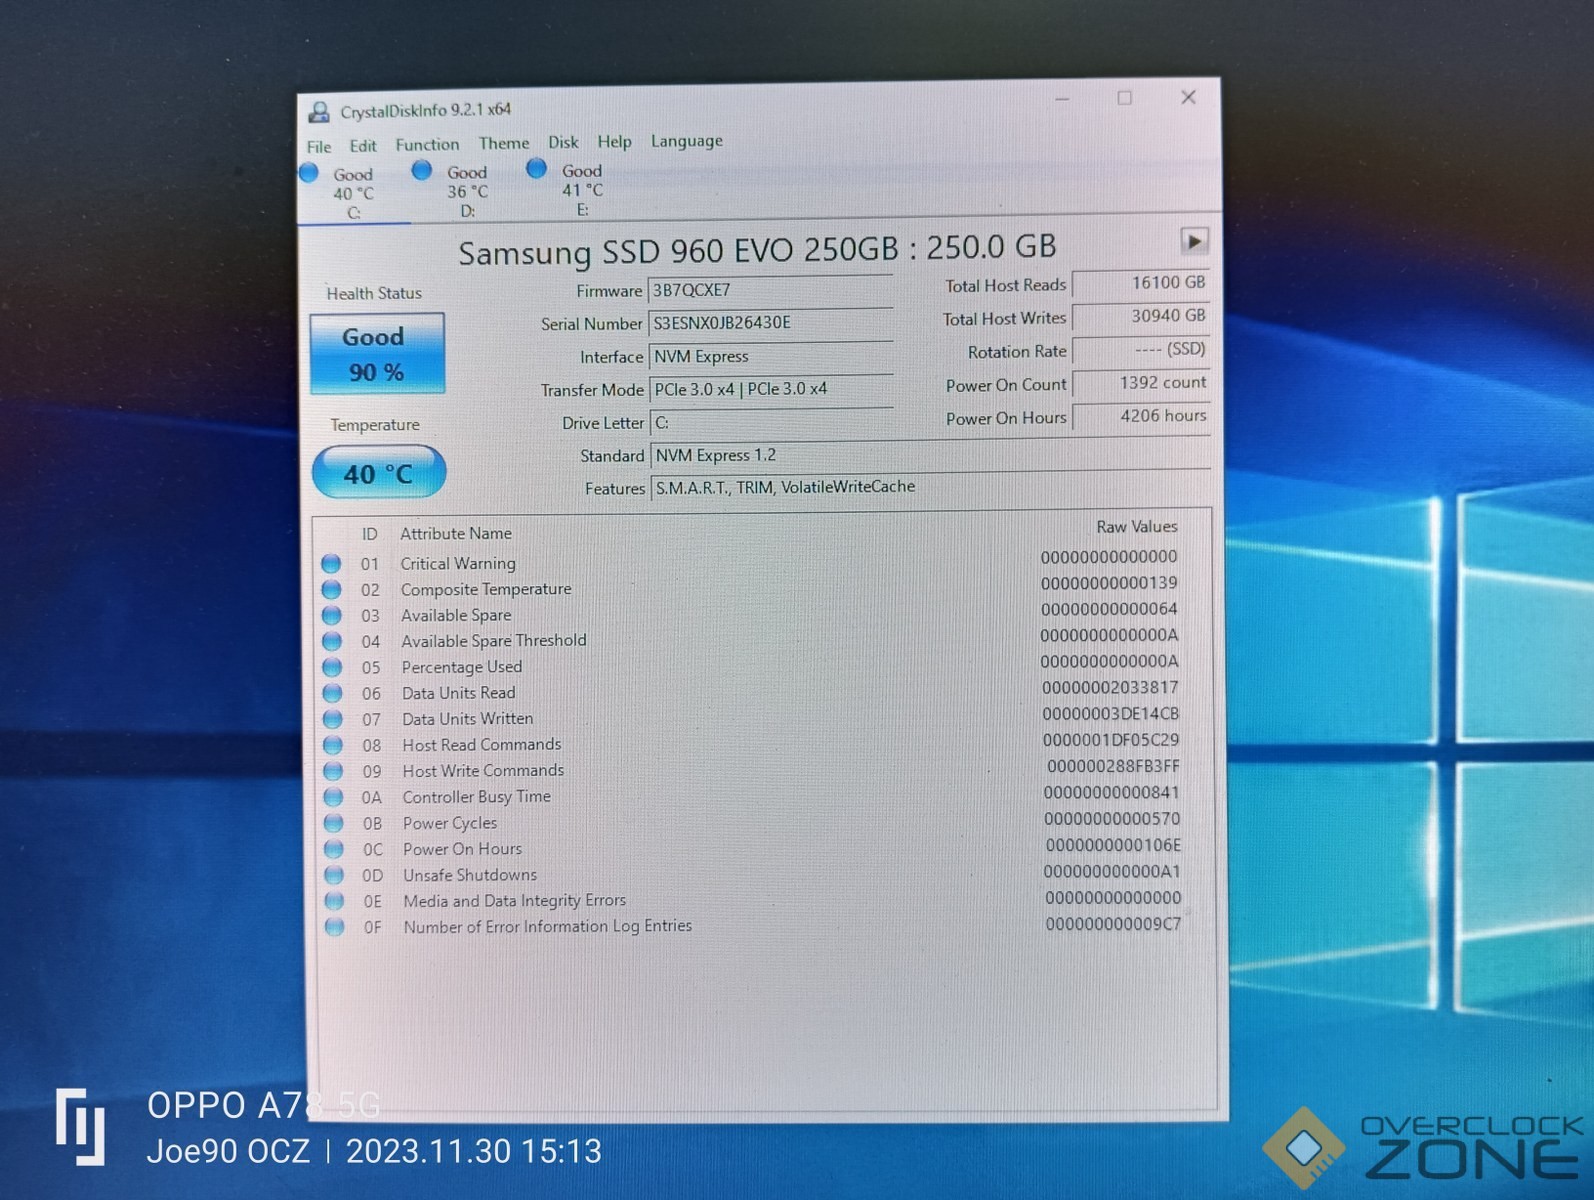
Task: Click the Total Host Reads value 16100 GB
Action: tap(1140, 283)
